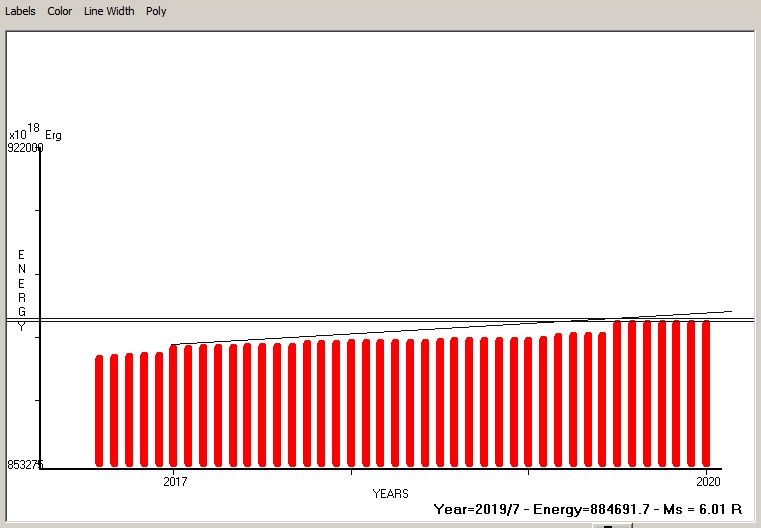
Task: Open the Poly menu
Action: pyautogui.click(x=156, y=11)
